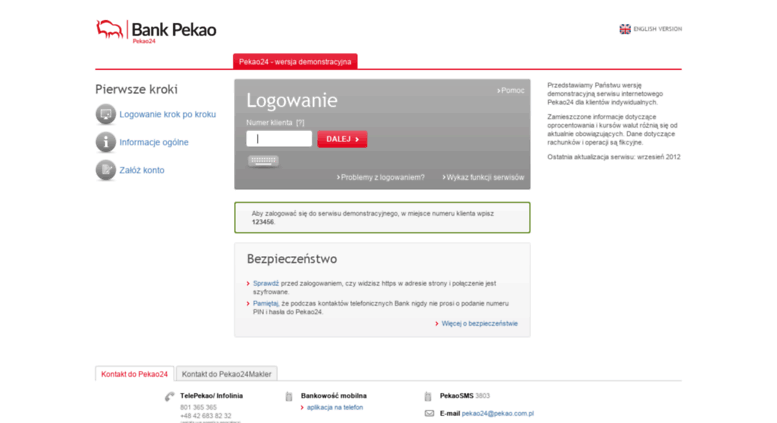Open Wykaz funkcji serwisów link

pos(483,177)
